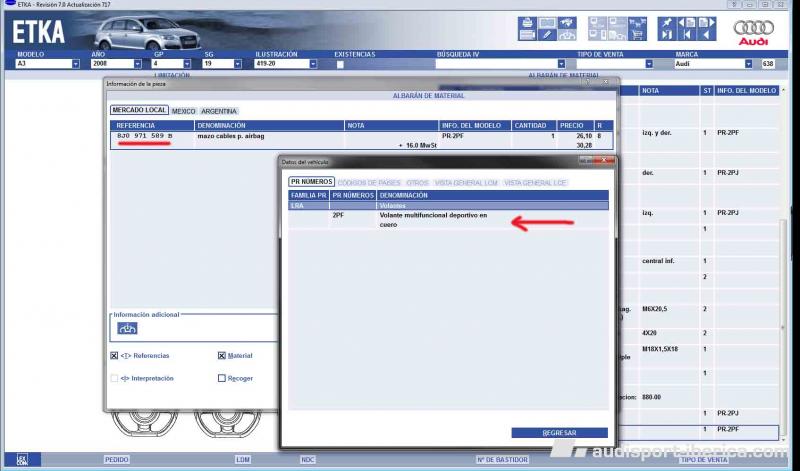Click the multiple shopping carts icon
800x471 pixels.
click(x=637, y=23)
